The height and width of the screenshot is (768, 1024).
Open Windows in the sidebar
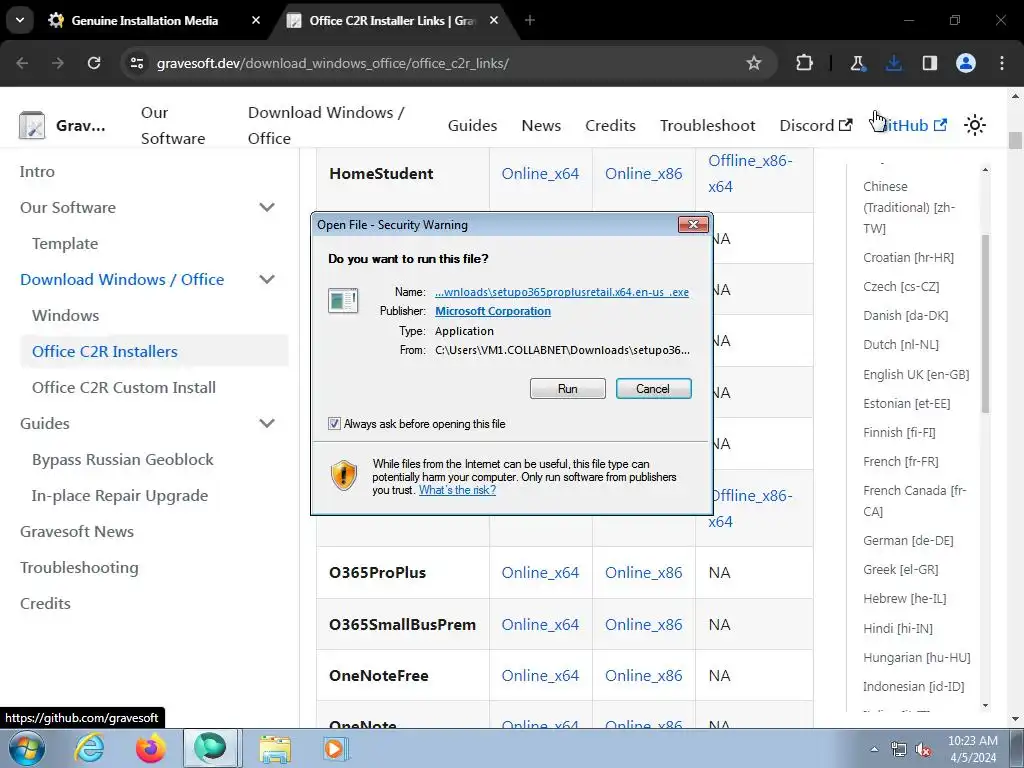point(65,315)
